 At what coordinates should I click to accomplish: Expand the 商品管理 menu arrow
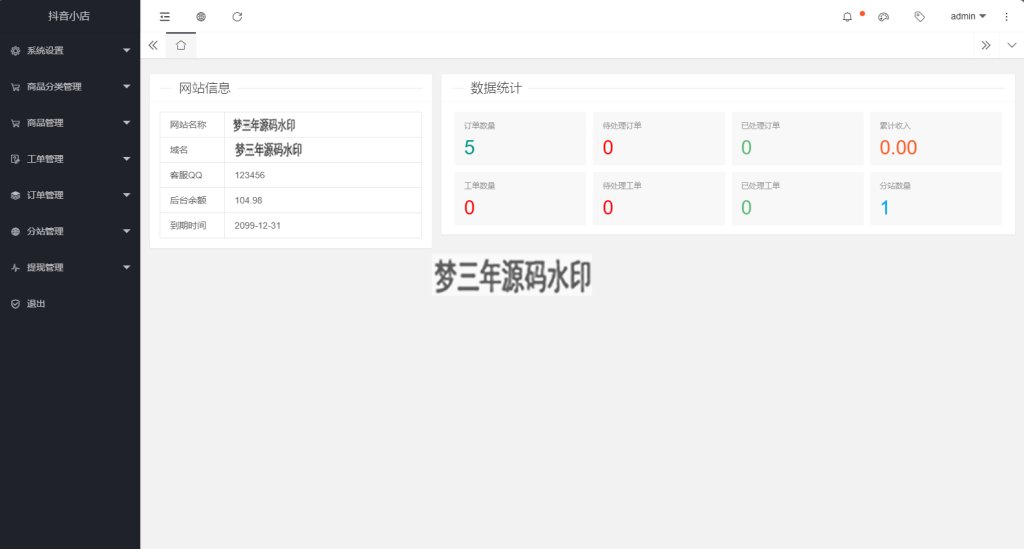[x=127, y=123]
